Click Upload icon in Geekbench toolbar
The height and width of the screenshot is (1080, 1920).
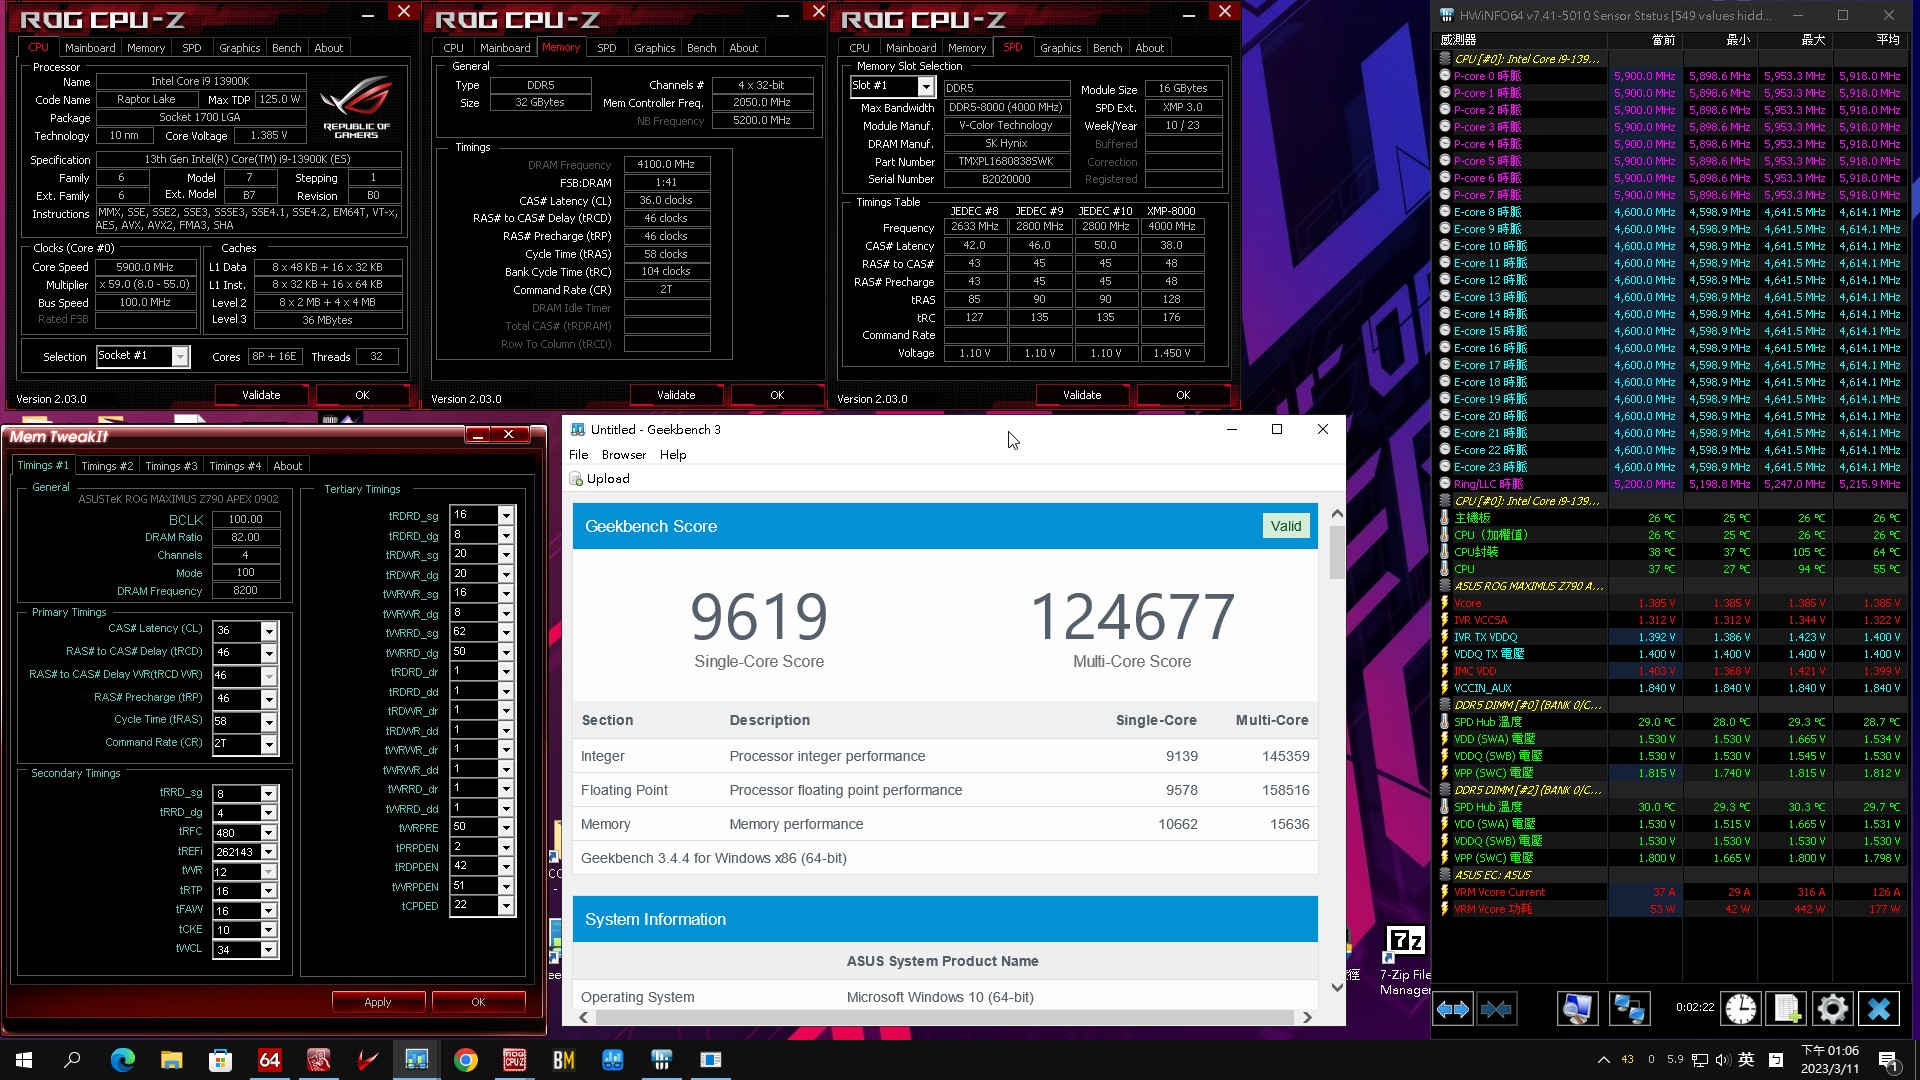point(577,479)
